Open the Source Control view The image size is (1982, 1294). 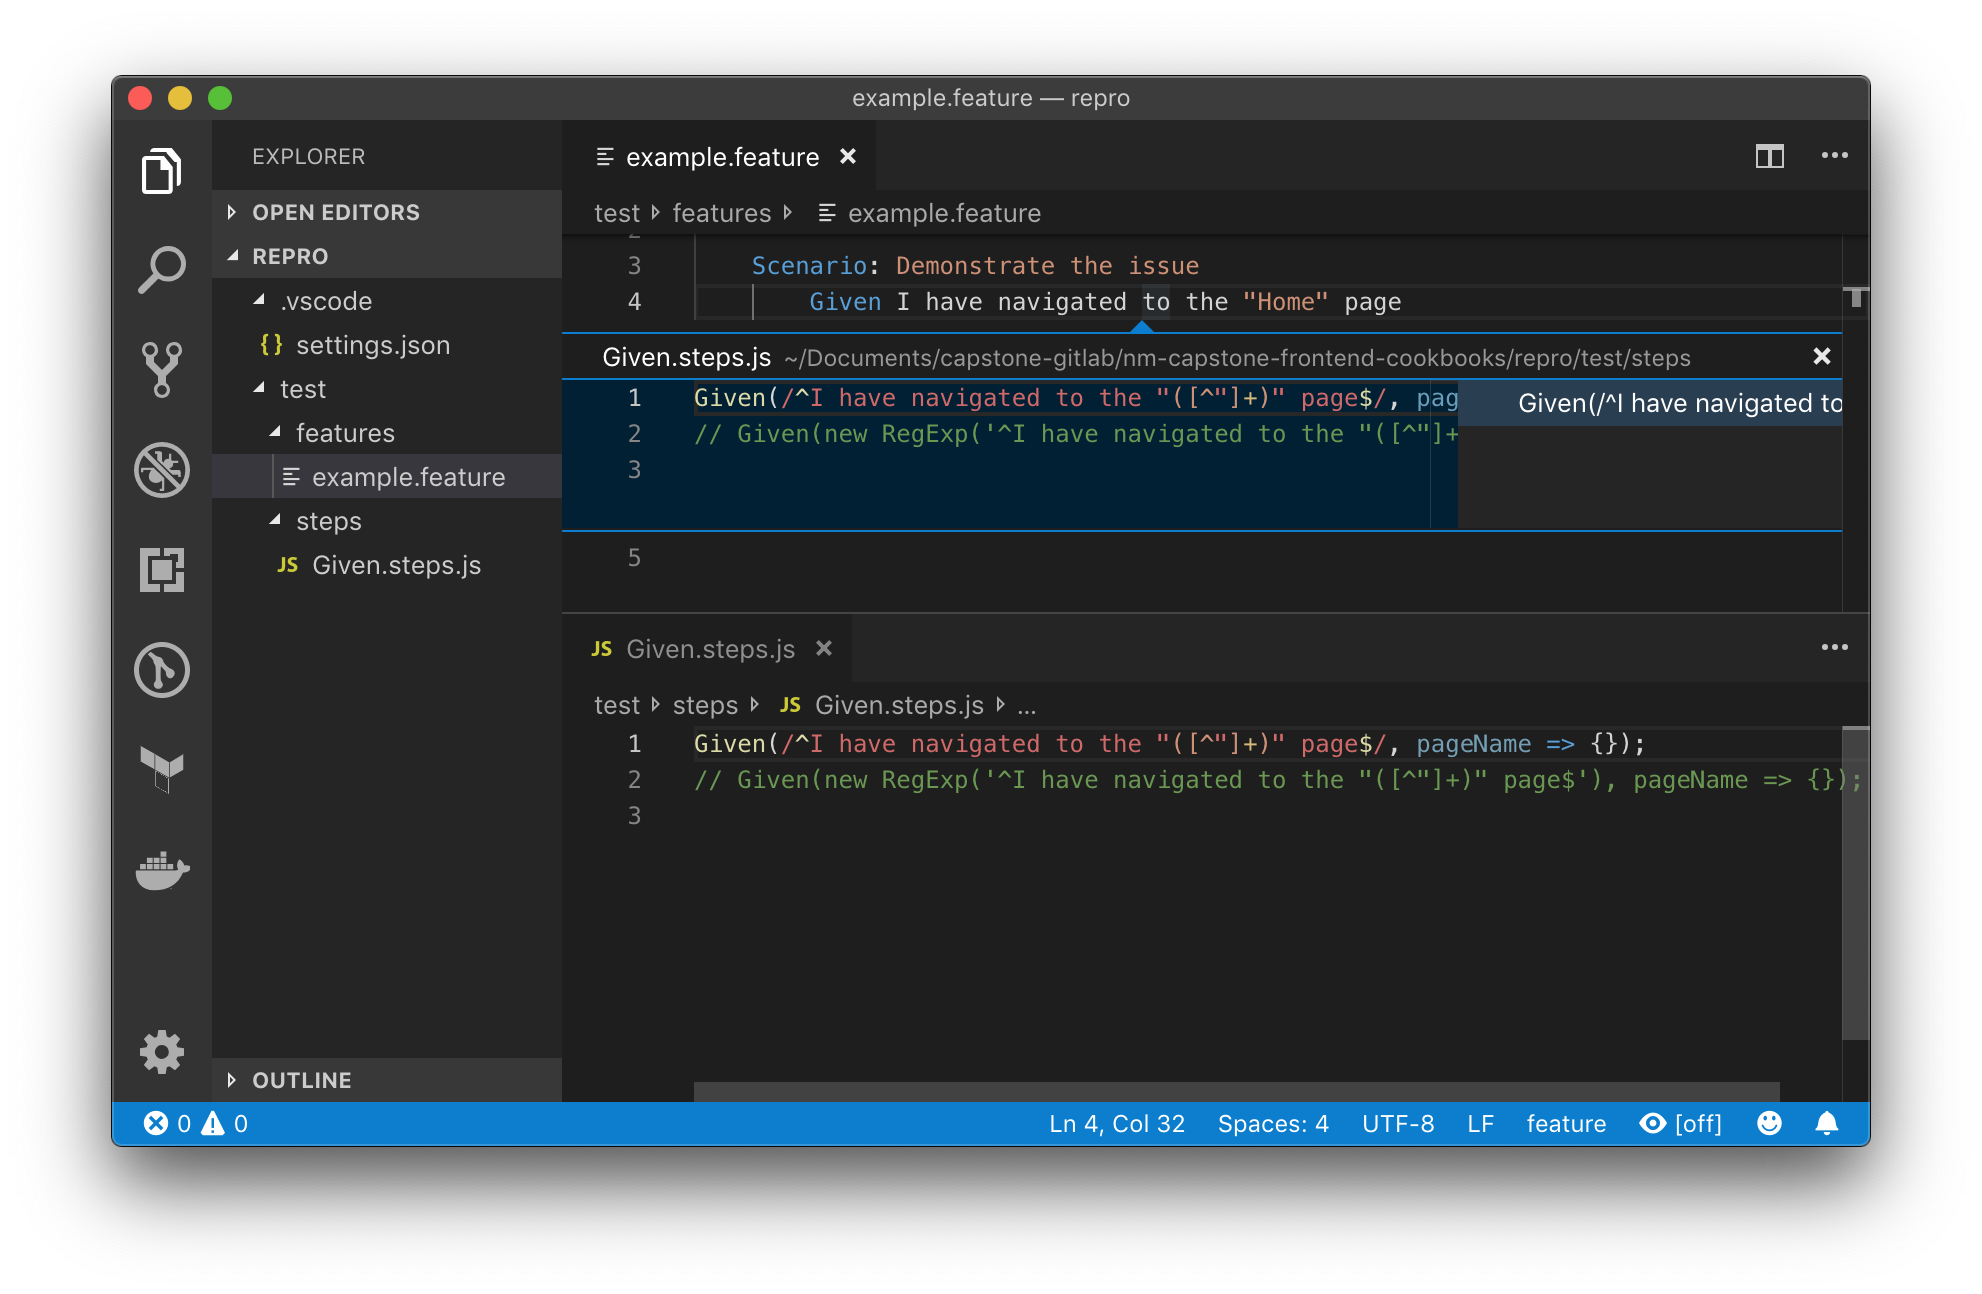click(162, 369)
